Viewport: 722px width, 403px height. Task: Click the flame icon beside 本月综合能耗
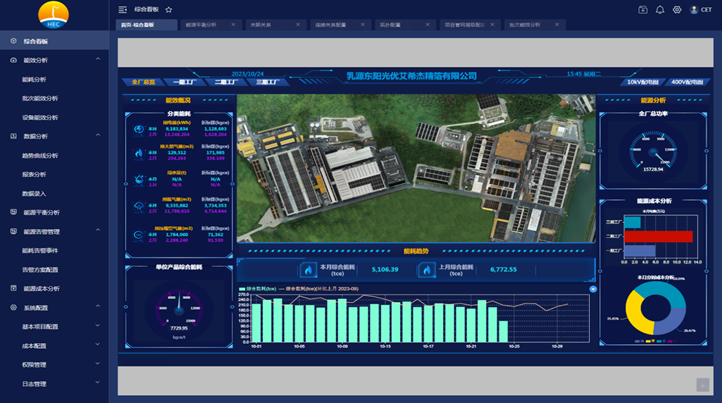click(x=308, y=270)
